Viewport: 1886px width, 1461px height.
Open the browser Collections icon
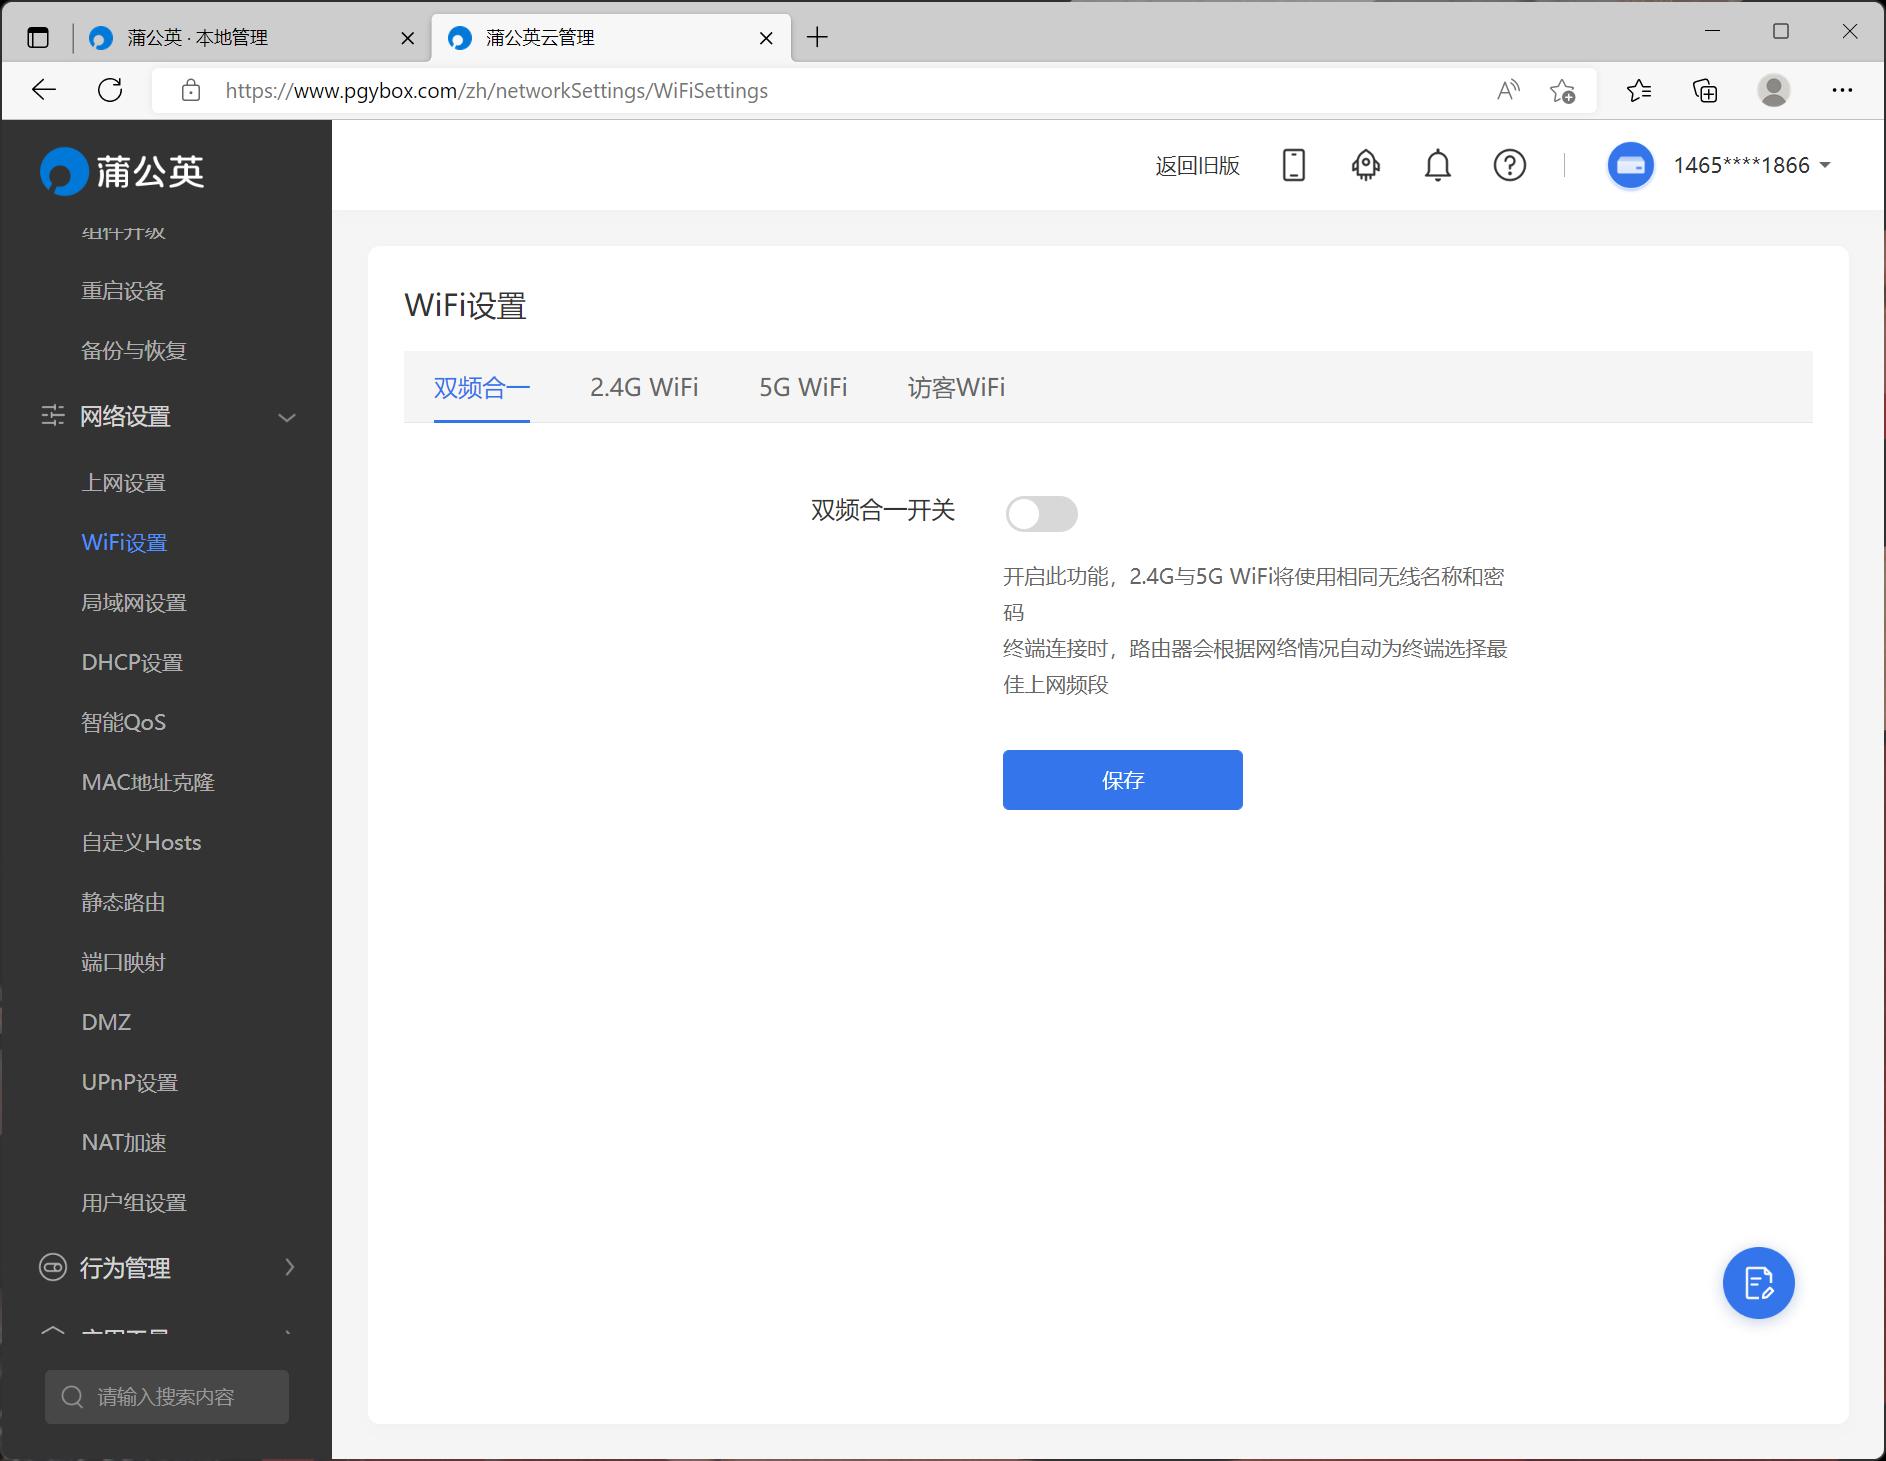[1705, 90]
